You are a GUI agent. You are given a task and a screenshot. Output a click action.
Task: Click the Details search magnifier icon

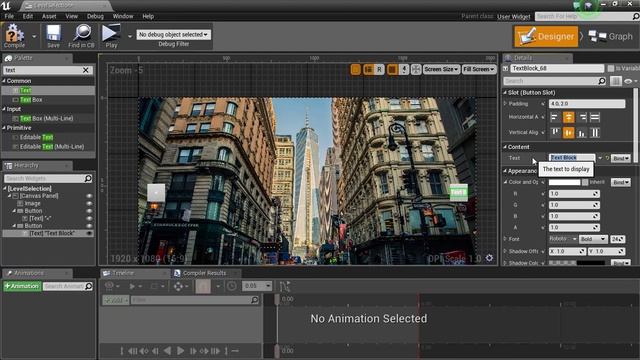602,81
